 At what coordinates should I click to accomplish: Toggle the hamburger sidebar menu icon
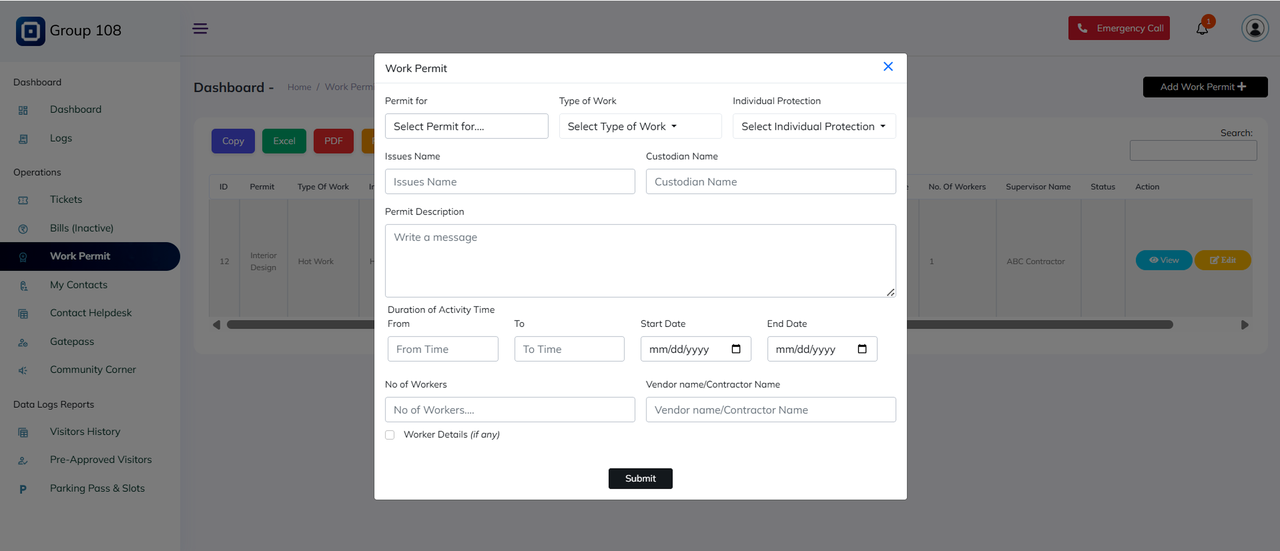coord(200,28)
